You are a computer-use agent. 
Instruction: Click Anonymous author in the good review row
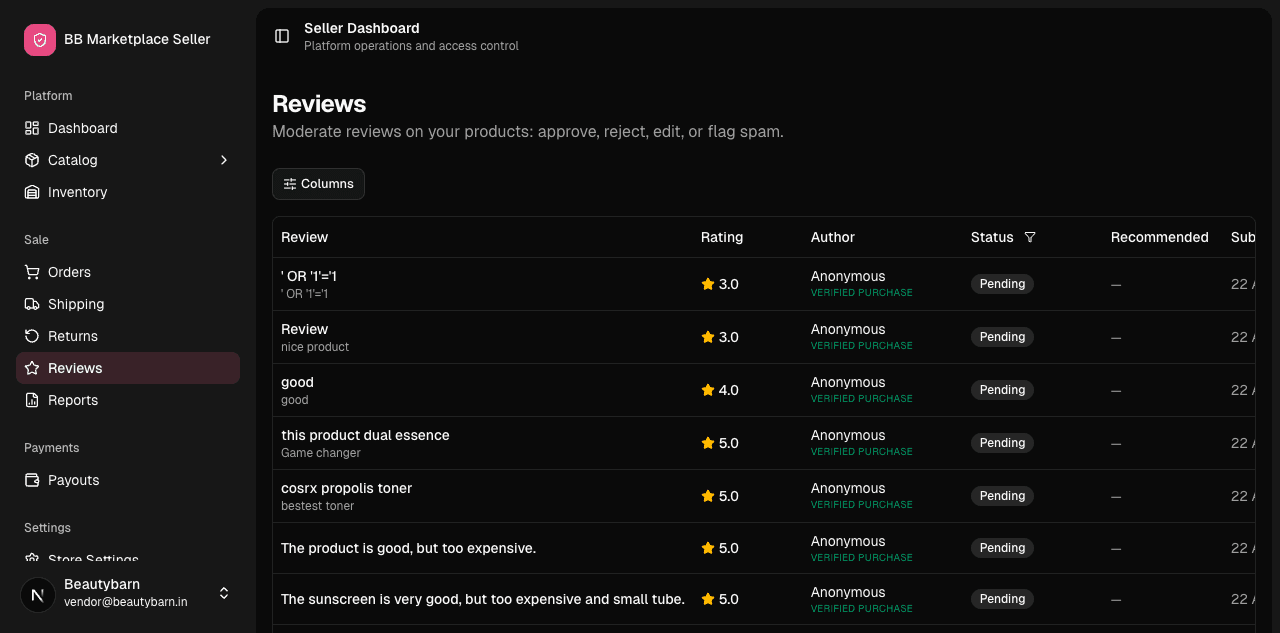pyautogui.click(x=848, y=382)
